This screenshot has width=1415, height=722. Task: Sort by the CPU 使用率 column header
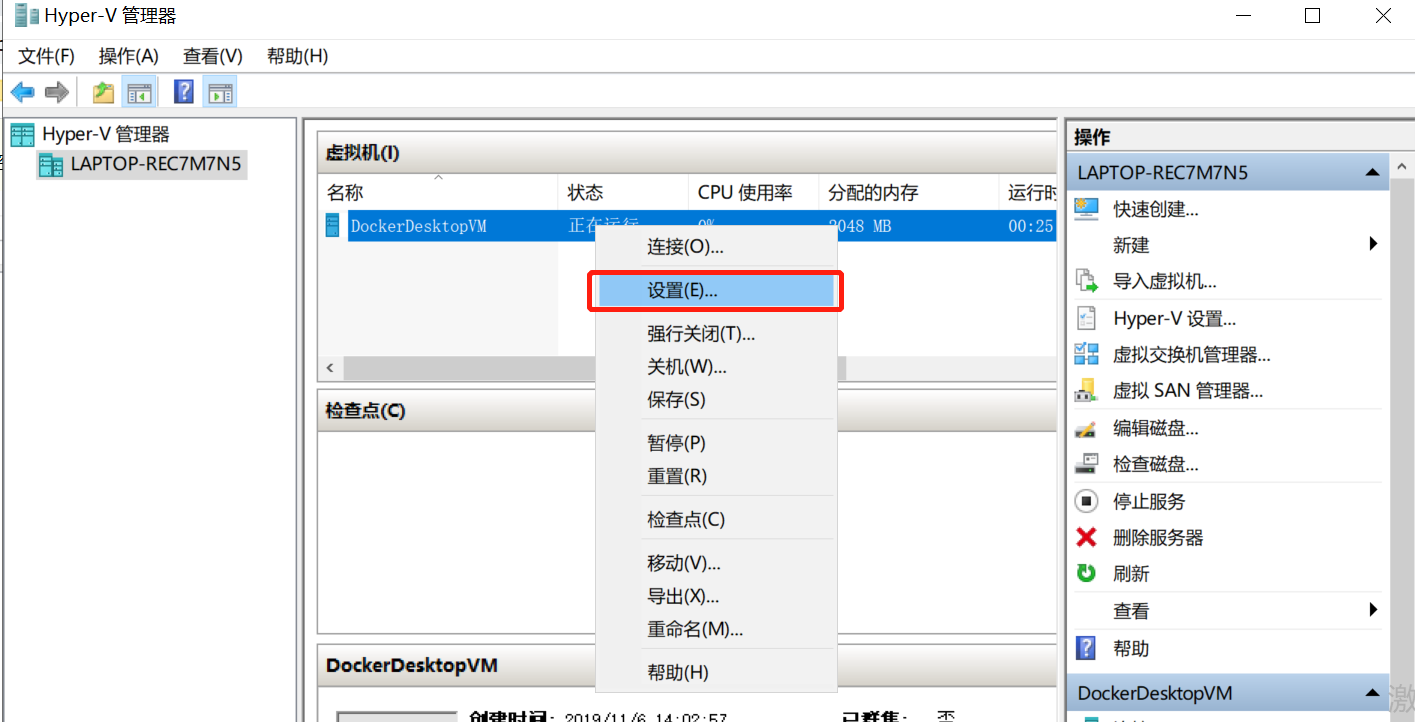753,192
